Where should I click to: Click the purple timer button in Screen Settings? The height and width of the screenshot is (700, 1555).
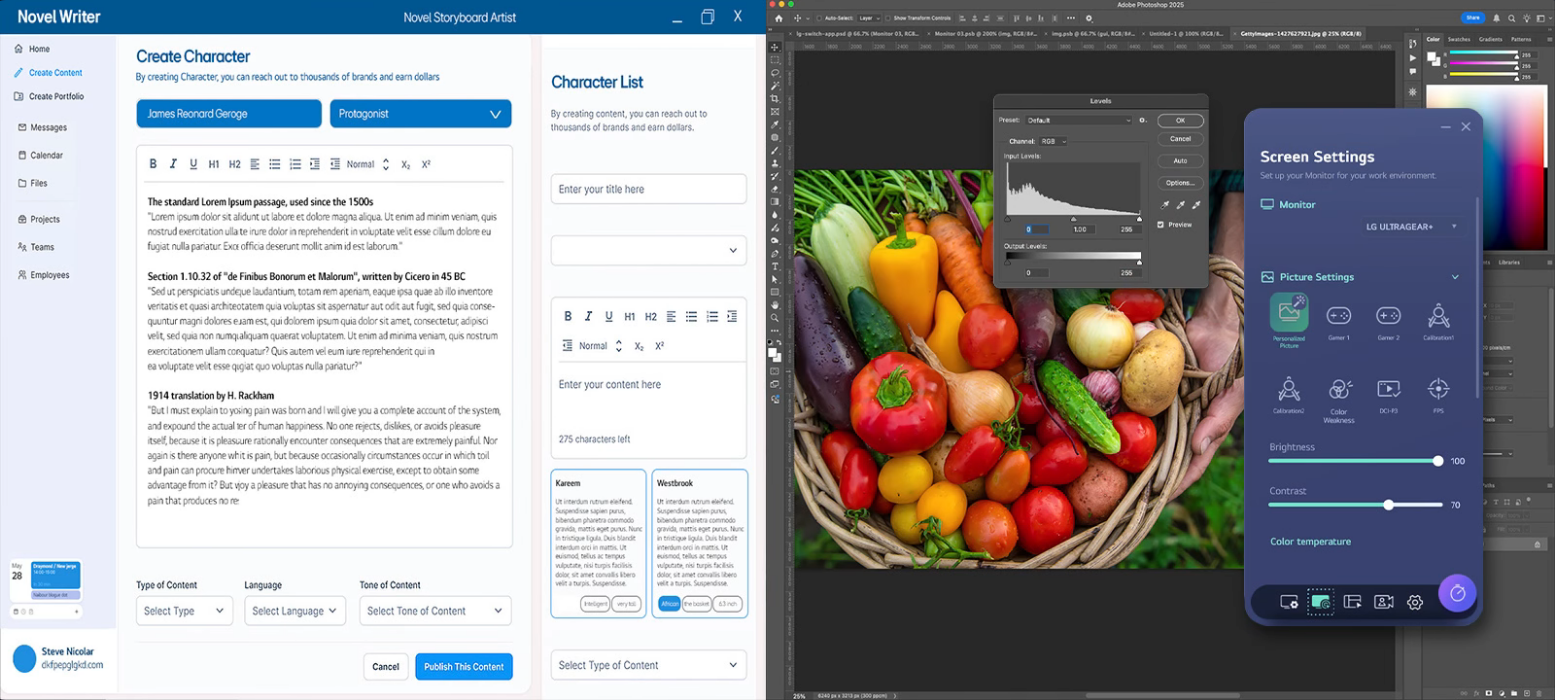(x=1457, y=593)
